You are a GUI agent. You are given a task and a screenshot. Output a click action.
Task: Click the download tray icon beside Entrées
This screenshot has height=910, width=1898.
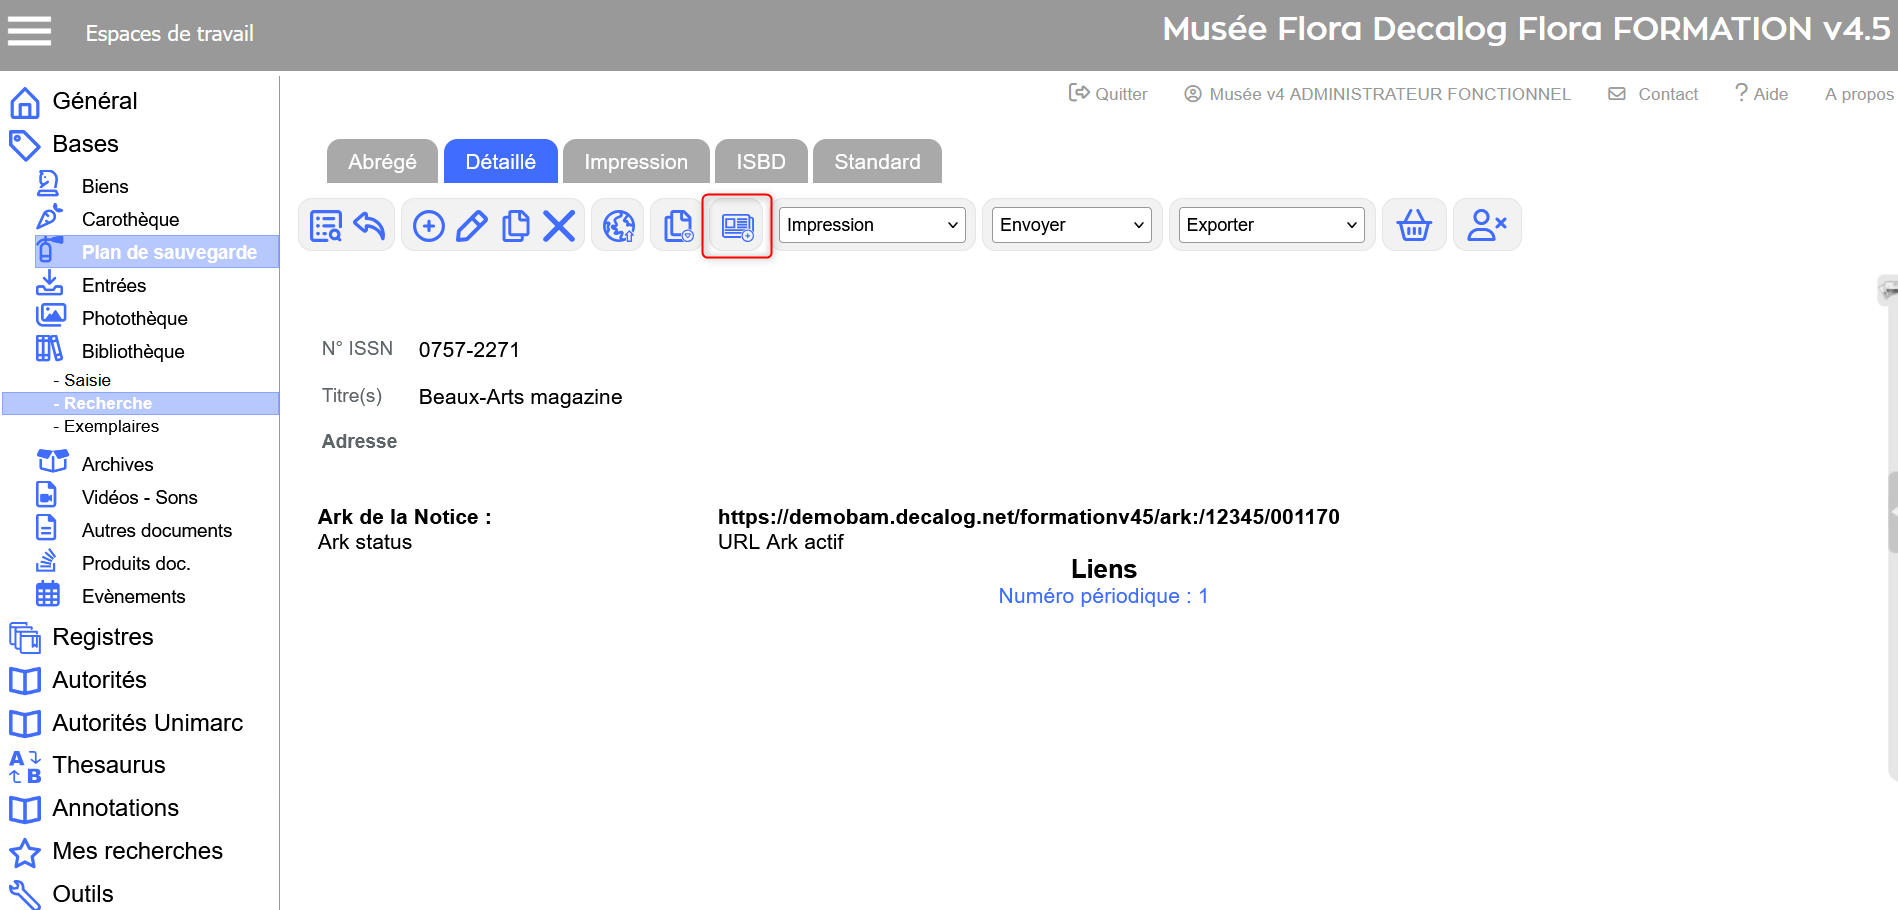[x=49, y=283]
